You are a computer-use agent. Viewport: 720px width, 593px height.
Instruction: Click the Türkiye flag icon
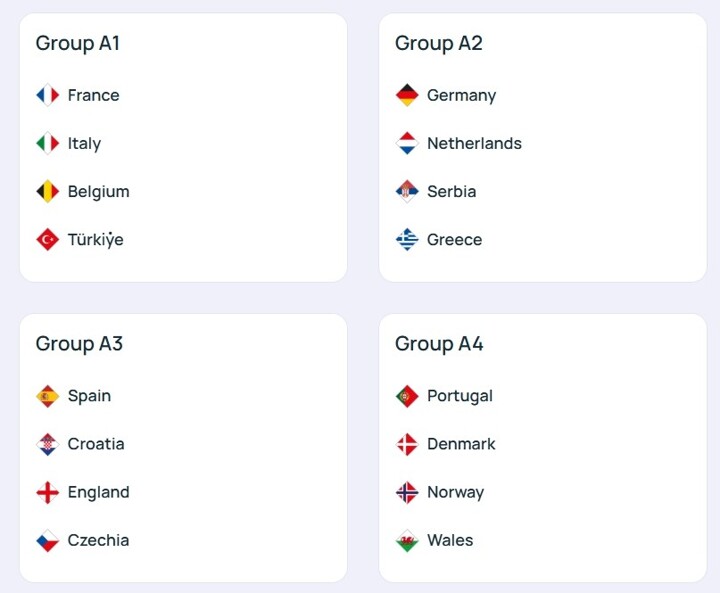(47, 240)
